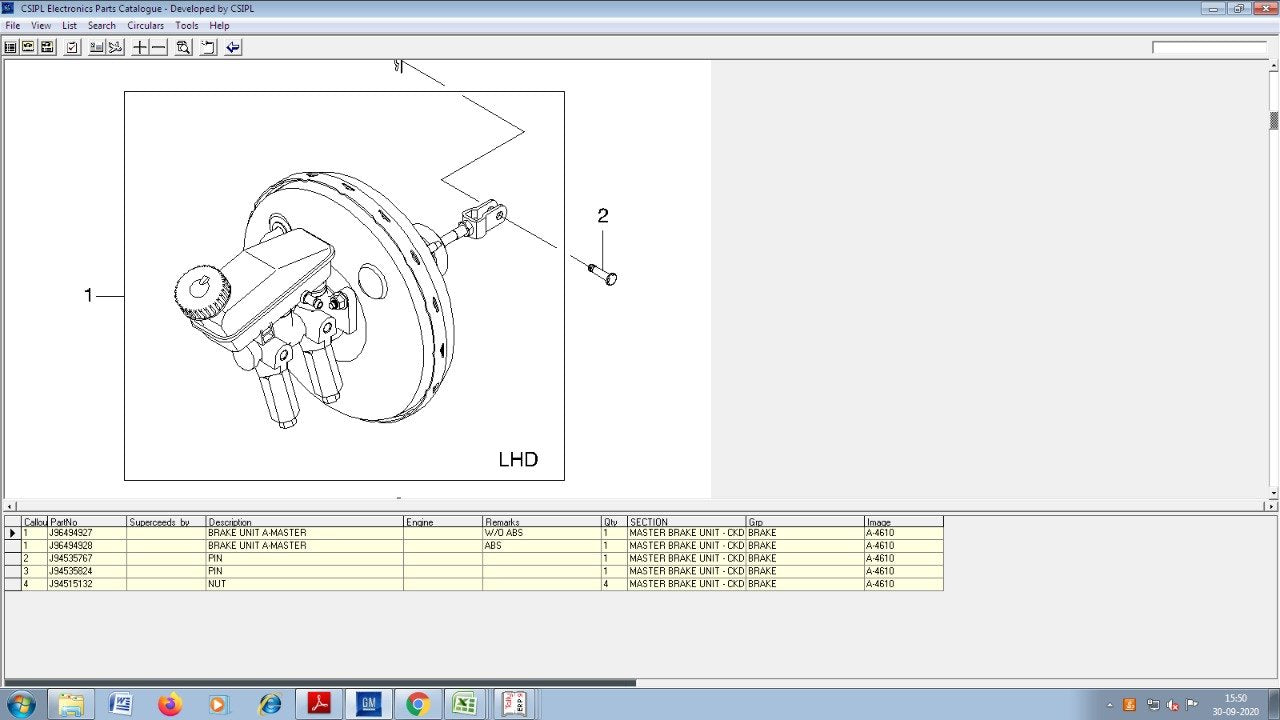This screenshot has height=720, width=1280.
Task: Click the Image column header
Action: pyautogui.click(x=904, y=522)
